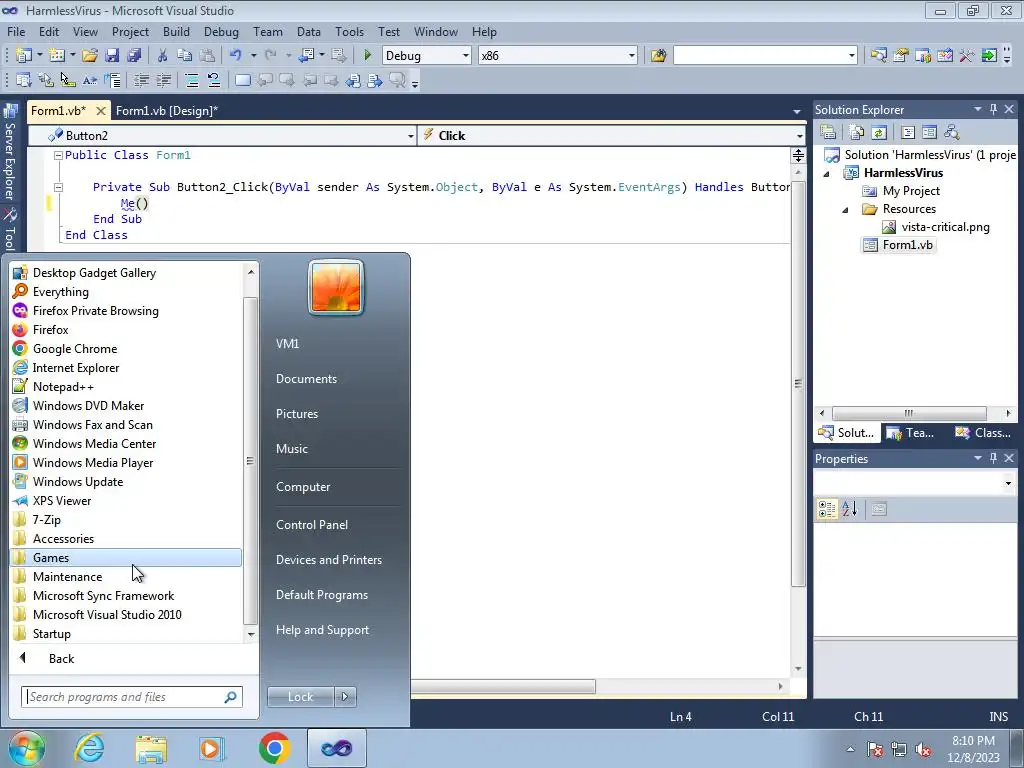1024x768 pixels.
Task: Select vista-critical.png in Solution Explorer
Action: tap(945, 227)
